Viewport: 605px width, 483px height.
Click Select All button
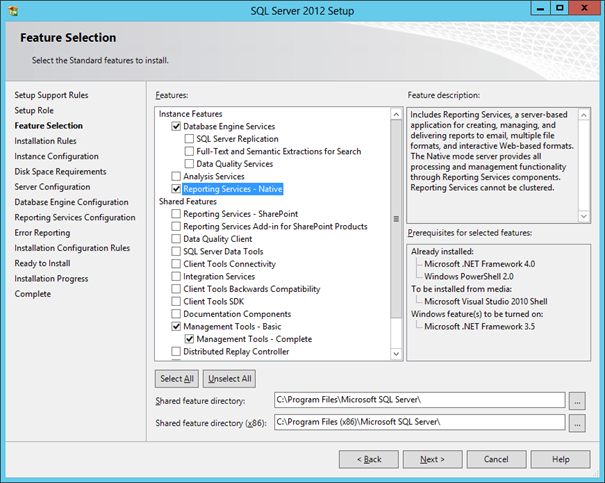click(177, 379)
